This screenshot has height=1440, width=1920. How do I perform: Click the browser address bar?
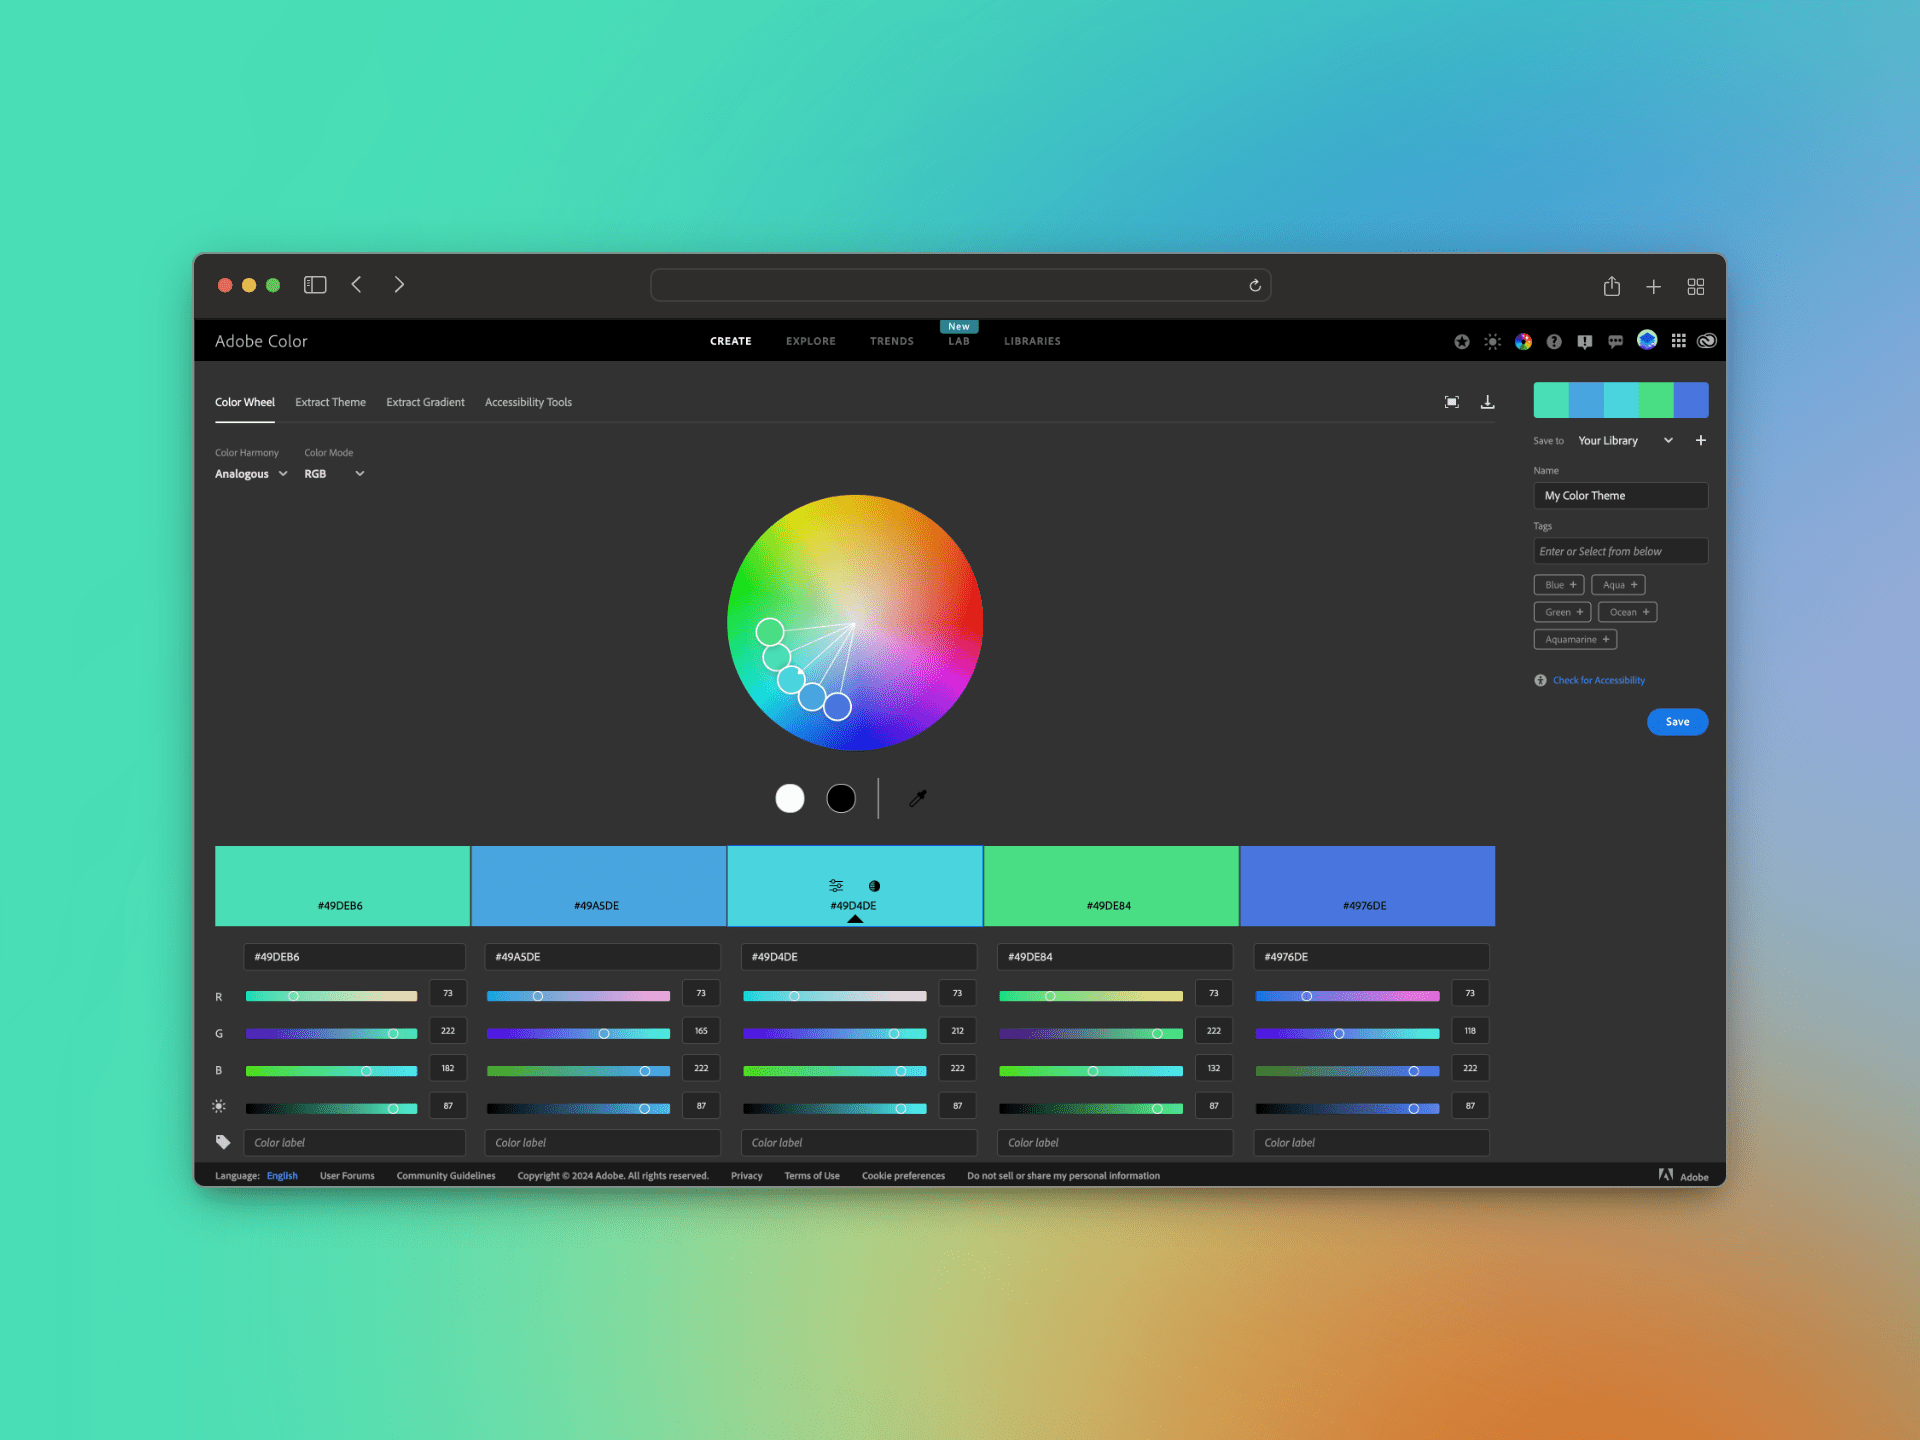click(960, 285)
